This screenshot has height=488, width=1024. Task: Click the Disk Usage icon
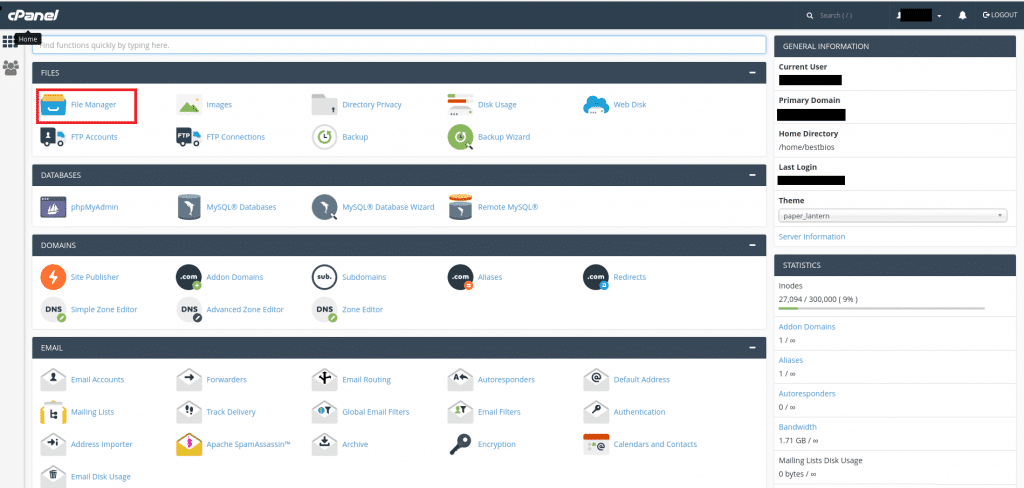coord(460,105)
